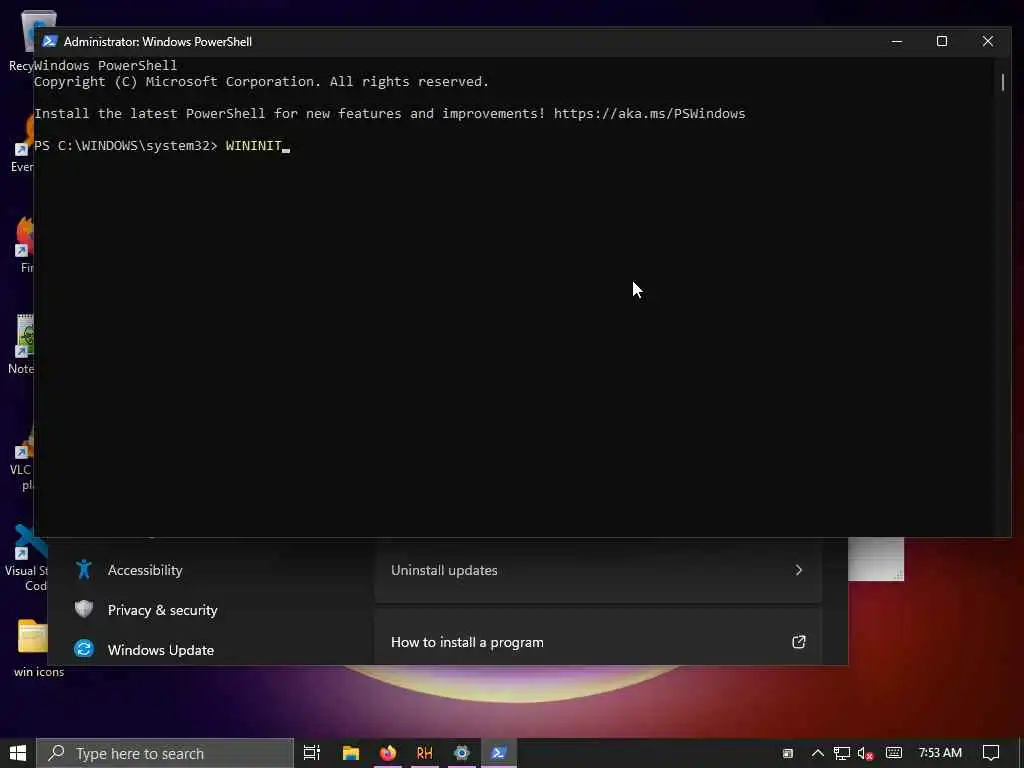1024x768 pixels.
Task: Open Windows Update in the Settings sidebar
Action: point(161,650)
